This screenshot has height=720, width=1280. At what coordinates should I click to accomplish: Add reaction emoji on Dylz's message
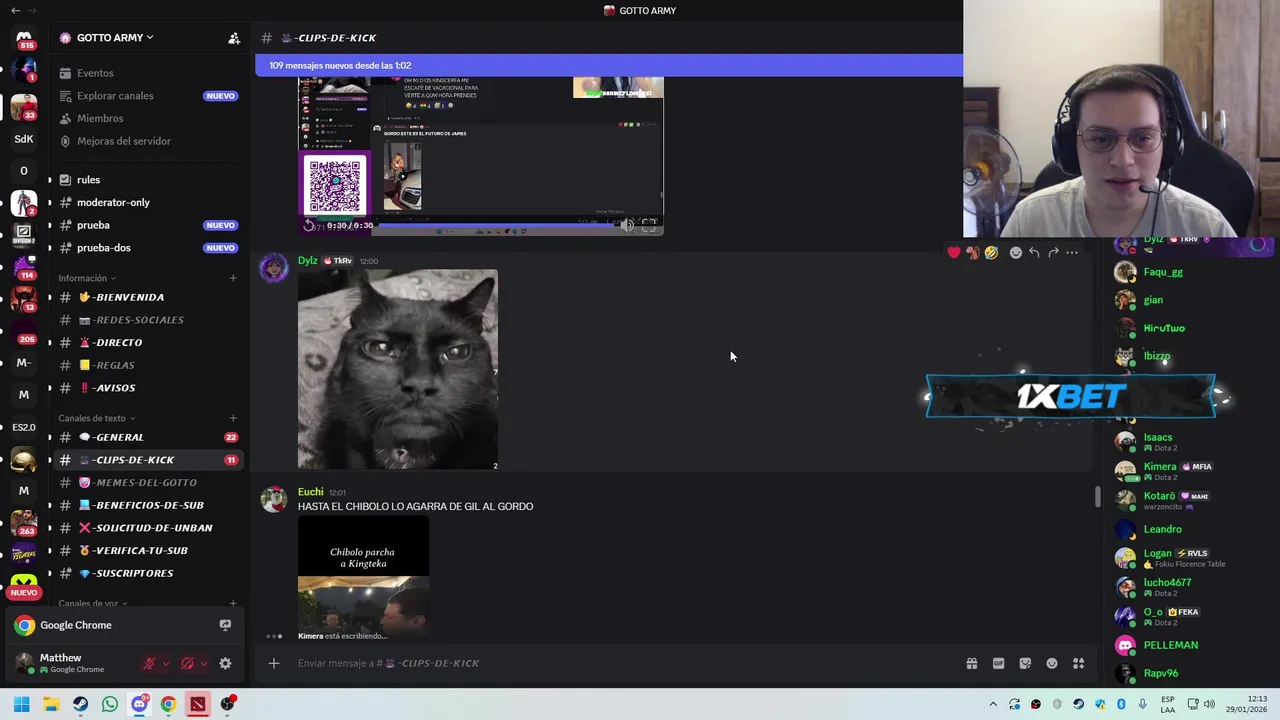tap(1015, 253)
